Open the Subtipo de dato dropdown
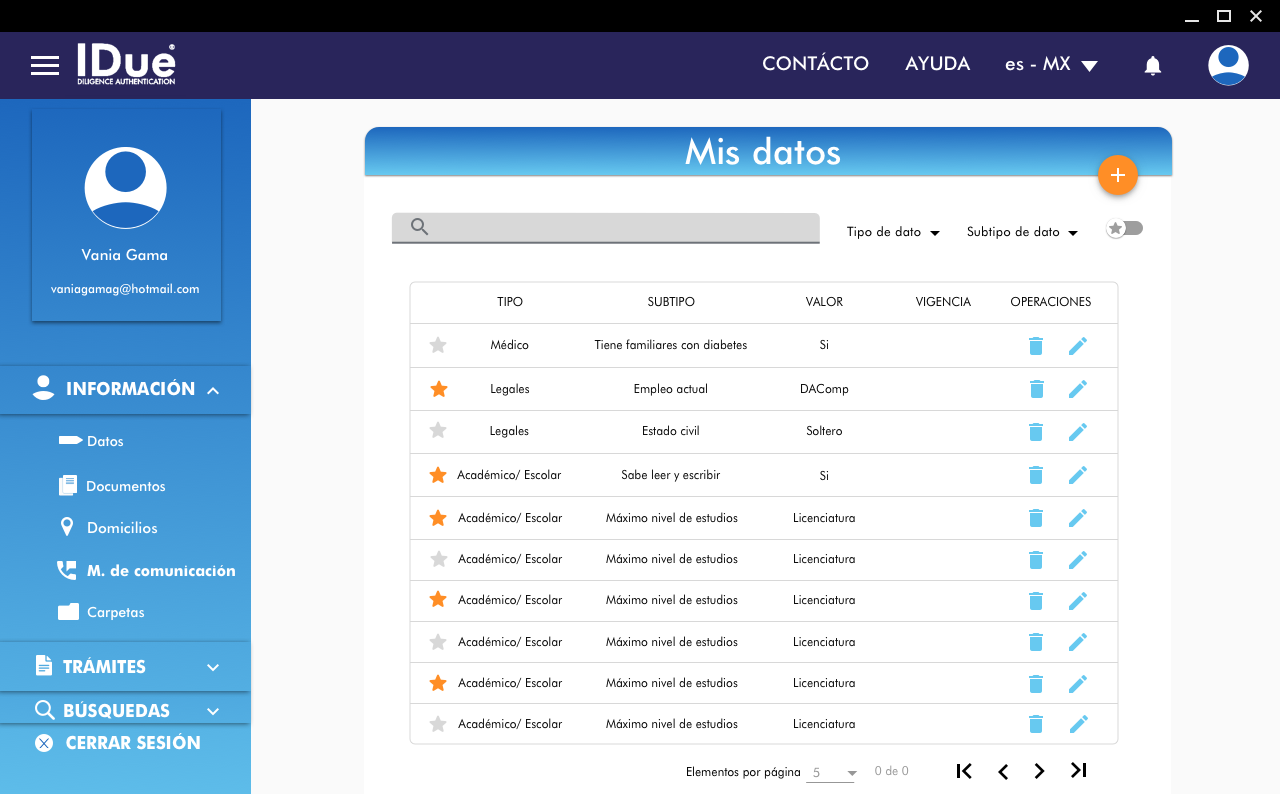 1021,232
